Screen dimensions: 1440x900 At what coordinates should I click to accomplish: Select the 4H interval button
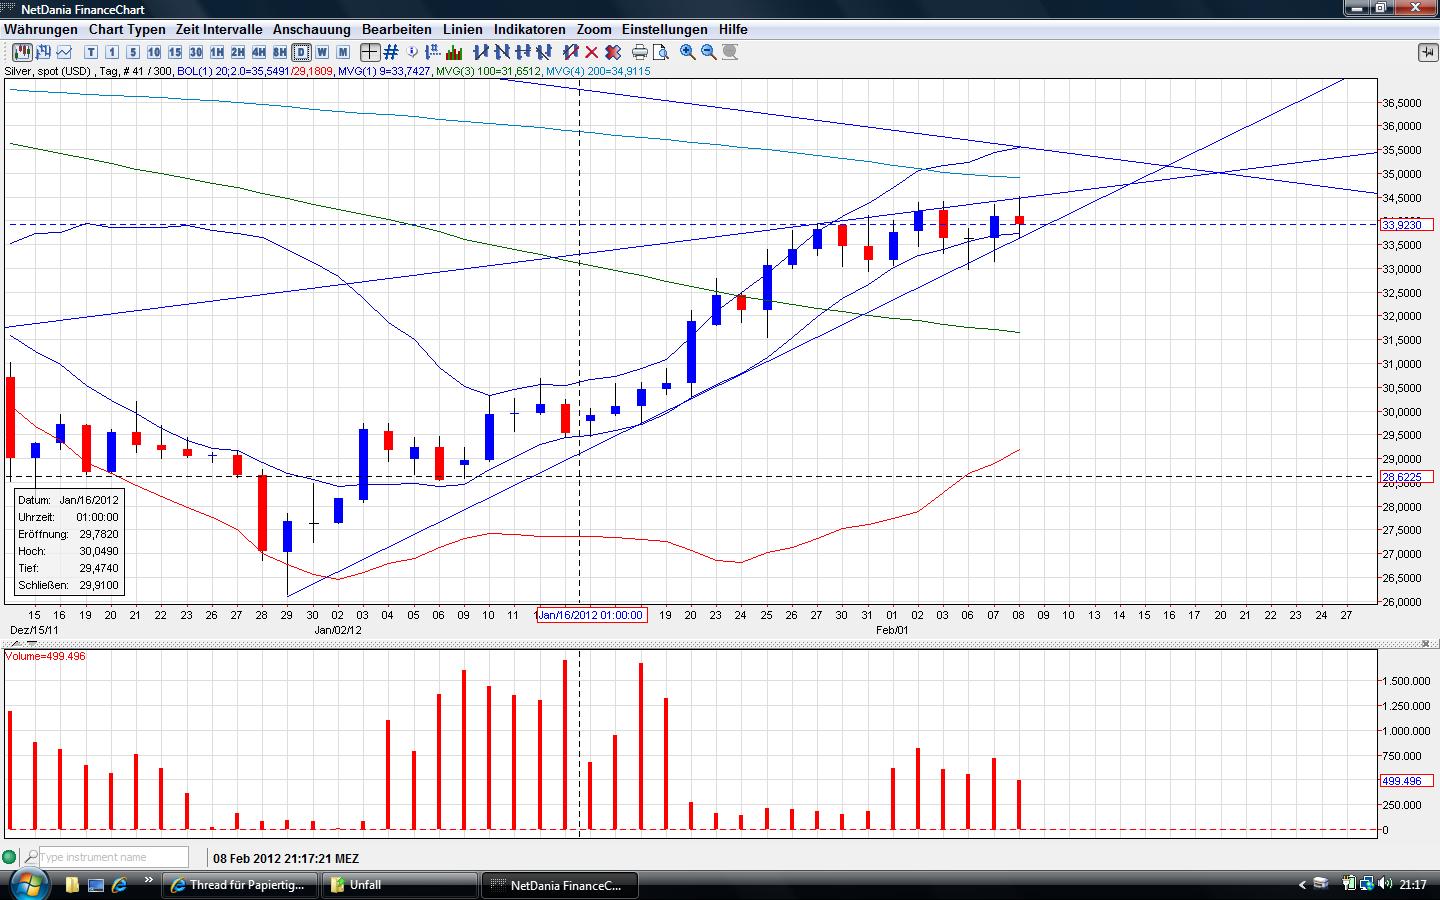pos(259,52)
